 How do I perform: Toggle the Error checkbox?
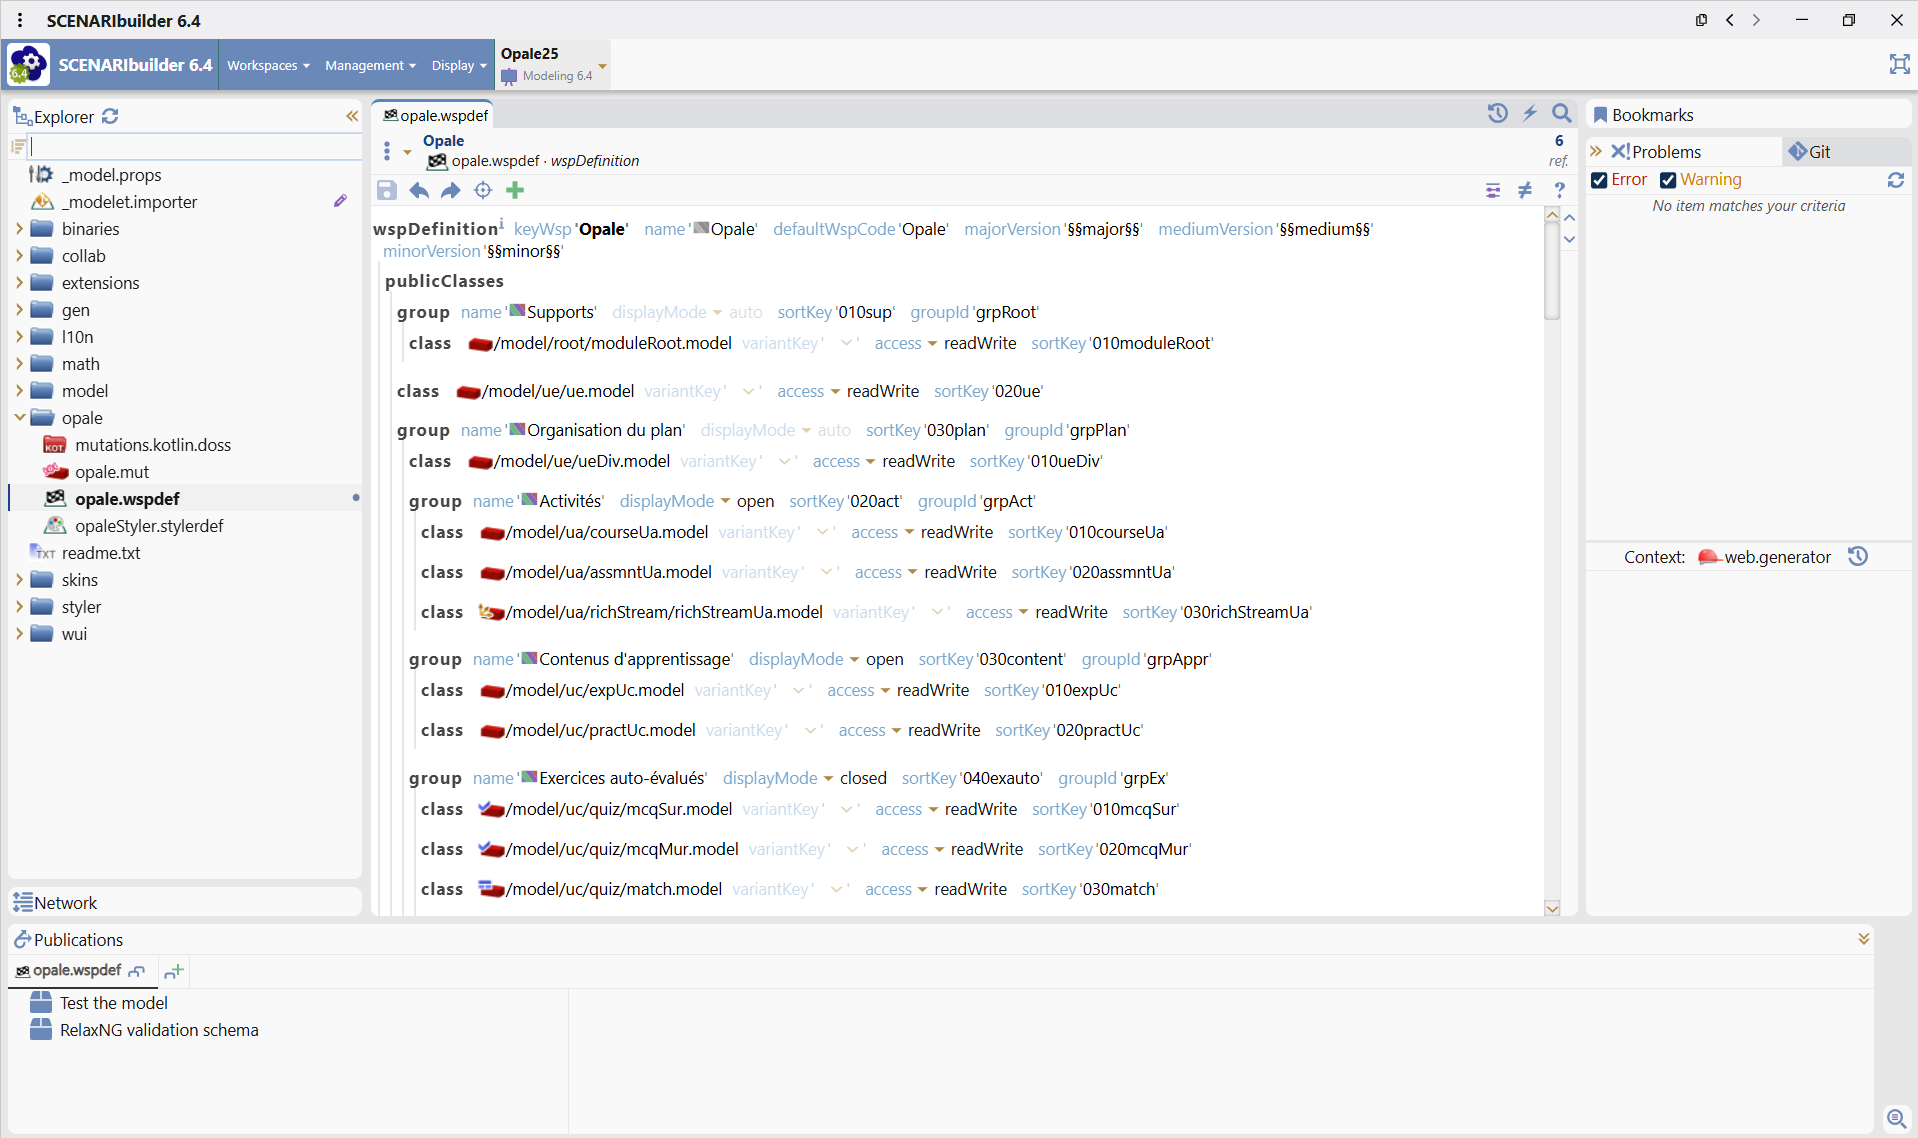[x=1600, y=180]
